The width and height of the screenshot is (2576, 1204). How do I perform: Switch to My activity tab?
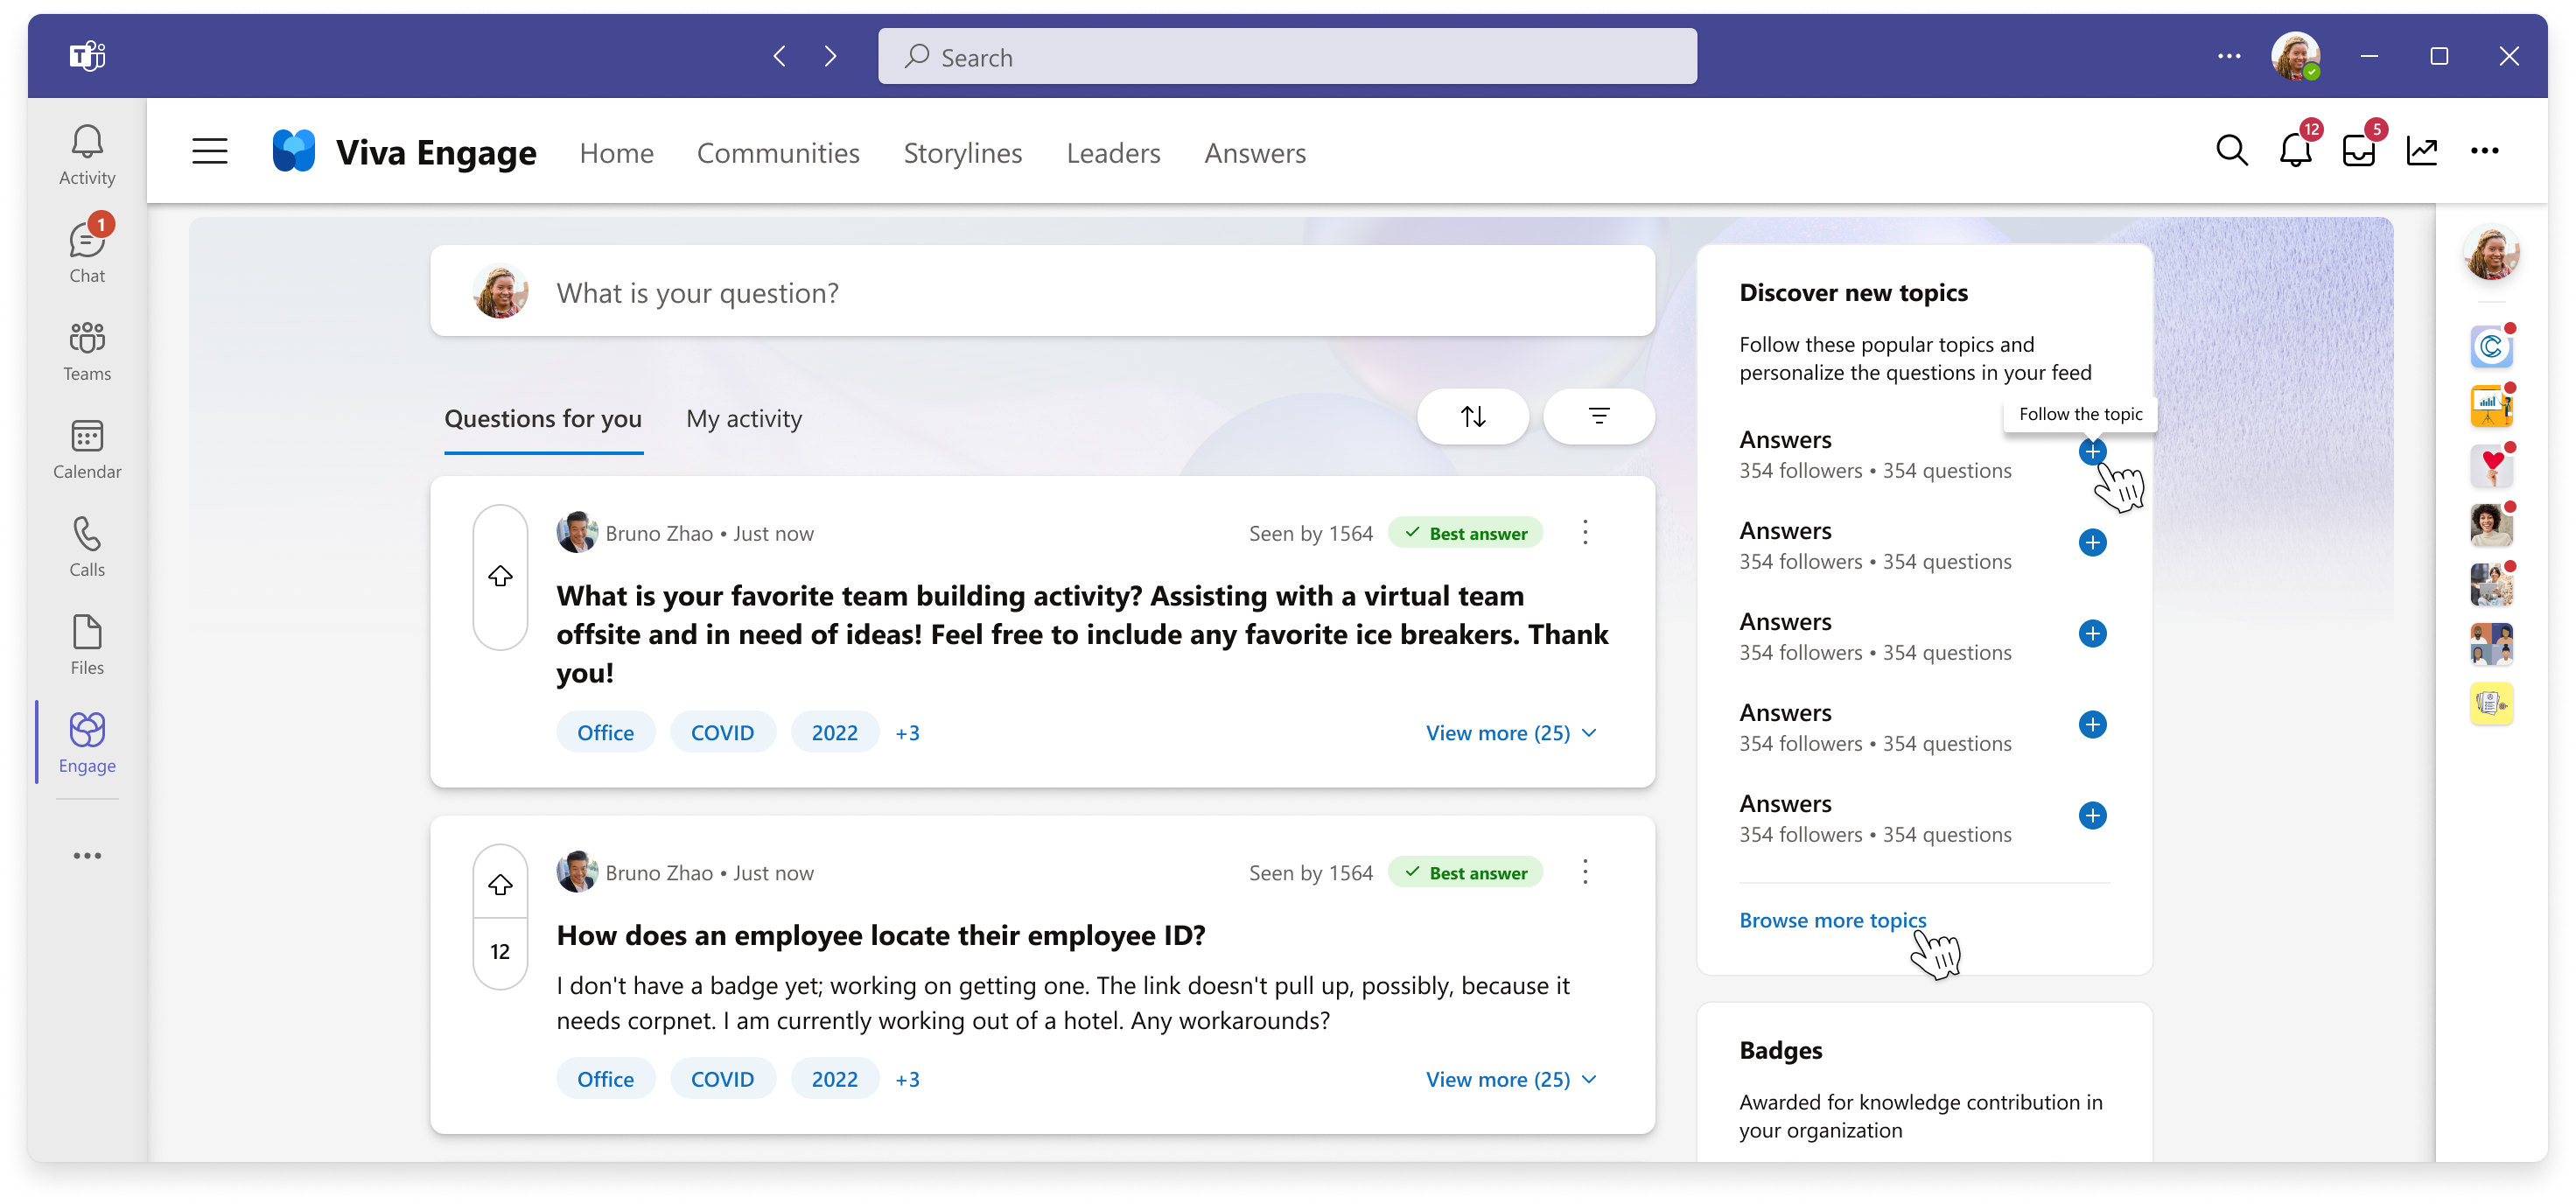(745, 417)
